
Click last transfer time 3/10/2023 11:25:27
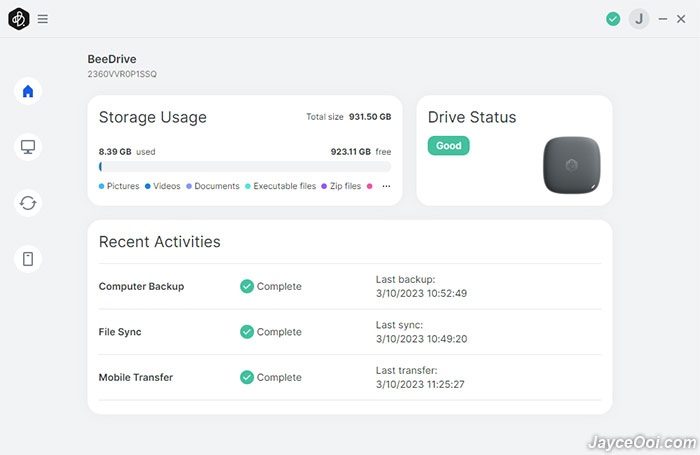(420, 384)
